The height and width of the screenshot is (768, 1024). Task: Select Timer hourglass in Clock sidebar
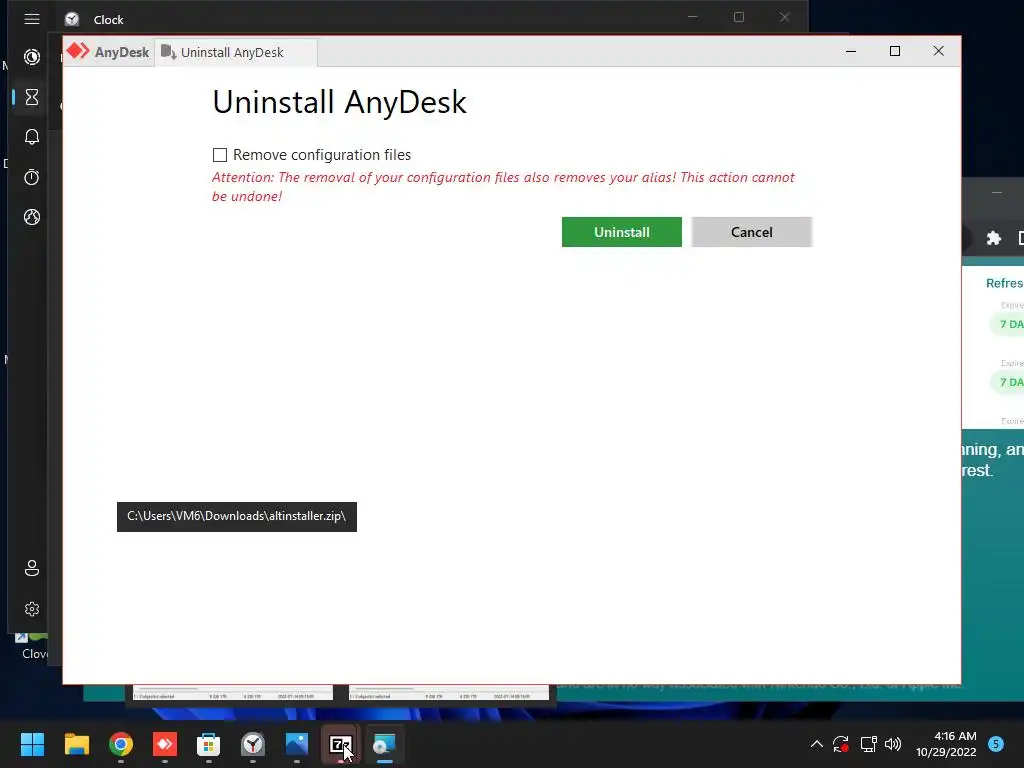(x=32, y=97)
